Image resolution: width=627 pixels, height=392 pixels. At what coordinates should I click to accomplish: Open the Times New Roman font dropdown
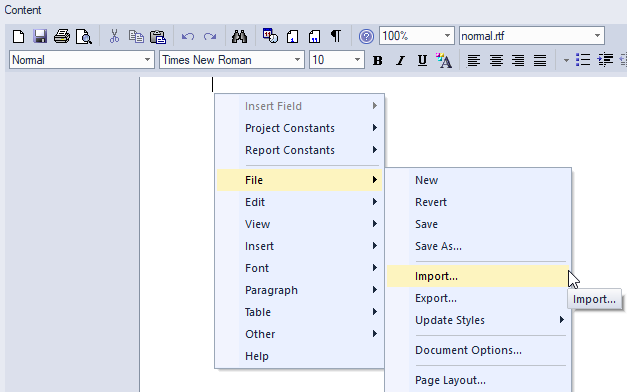(297, 60)
